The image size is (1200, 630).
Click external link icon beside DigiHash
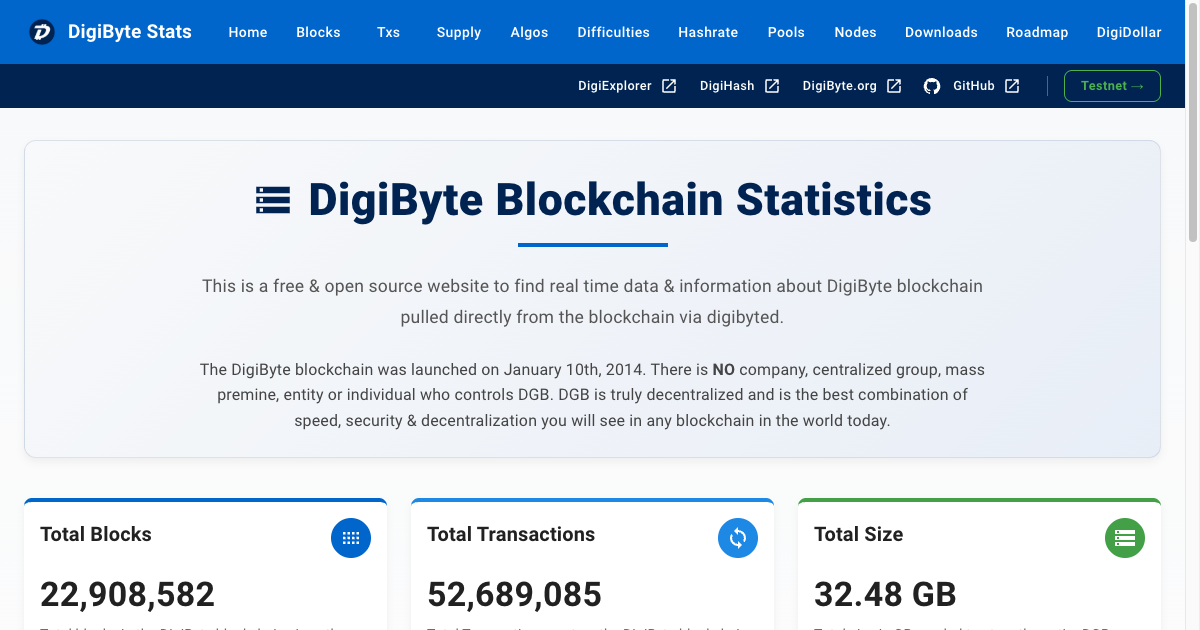pos(772,86)
